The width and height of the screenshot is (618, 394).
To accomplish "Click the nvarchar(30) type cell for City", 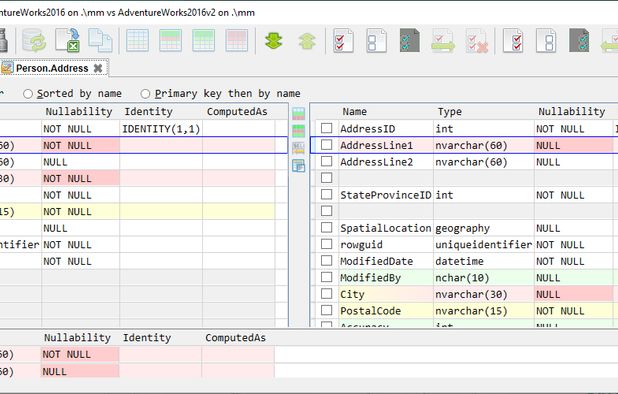I will point(484,294).
